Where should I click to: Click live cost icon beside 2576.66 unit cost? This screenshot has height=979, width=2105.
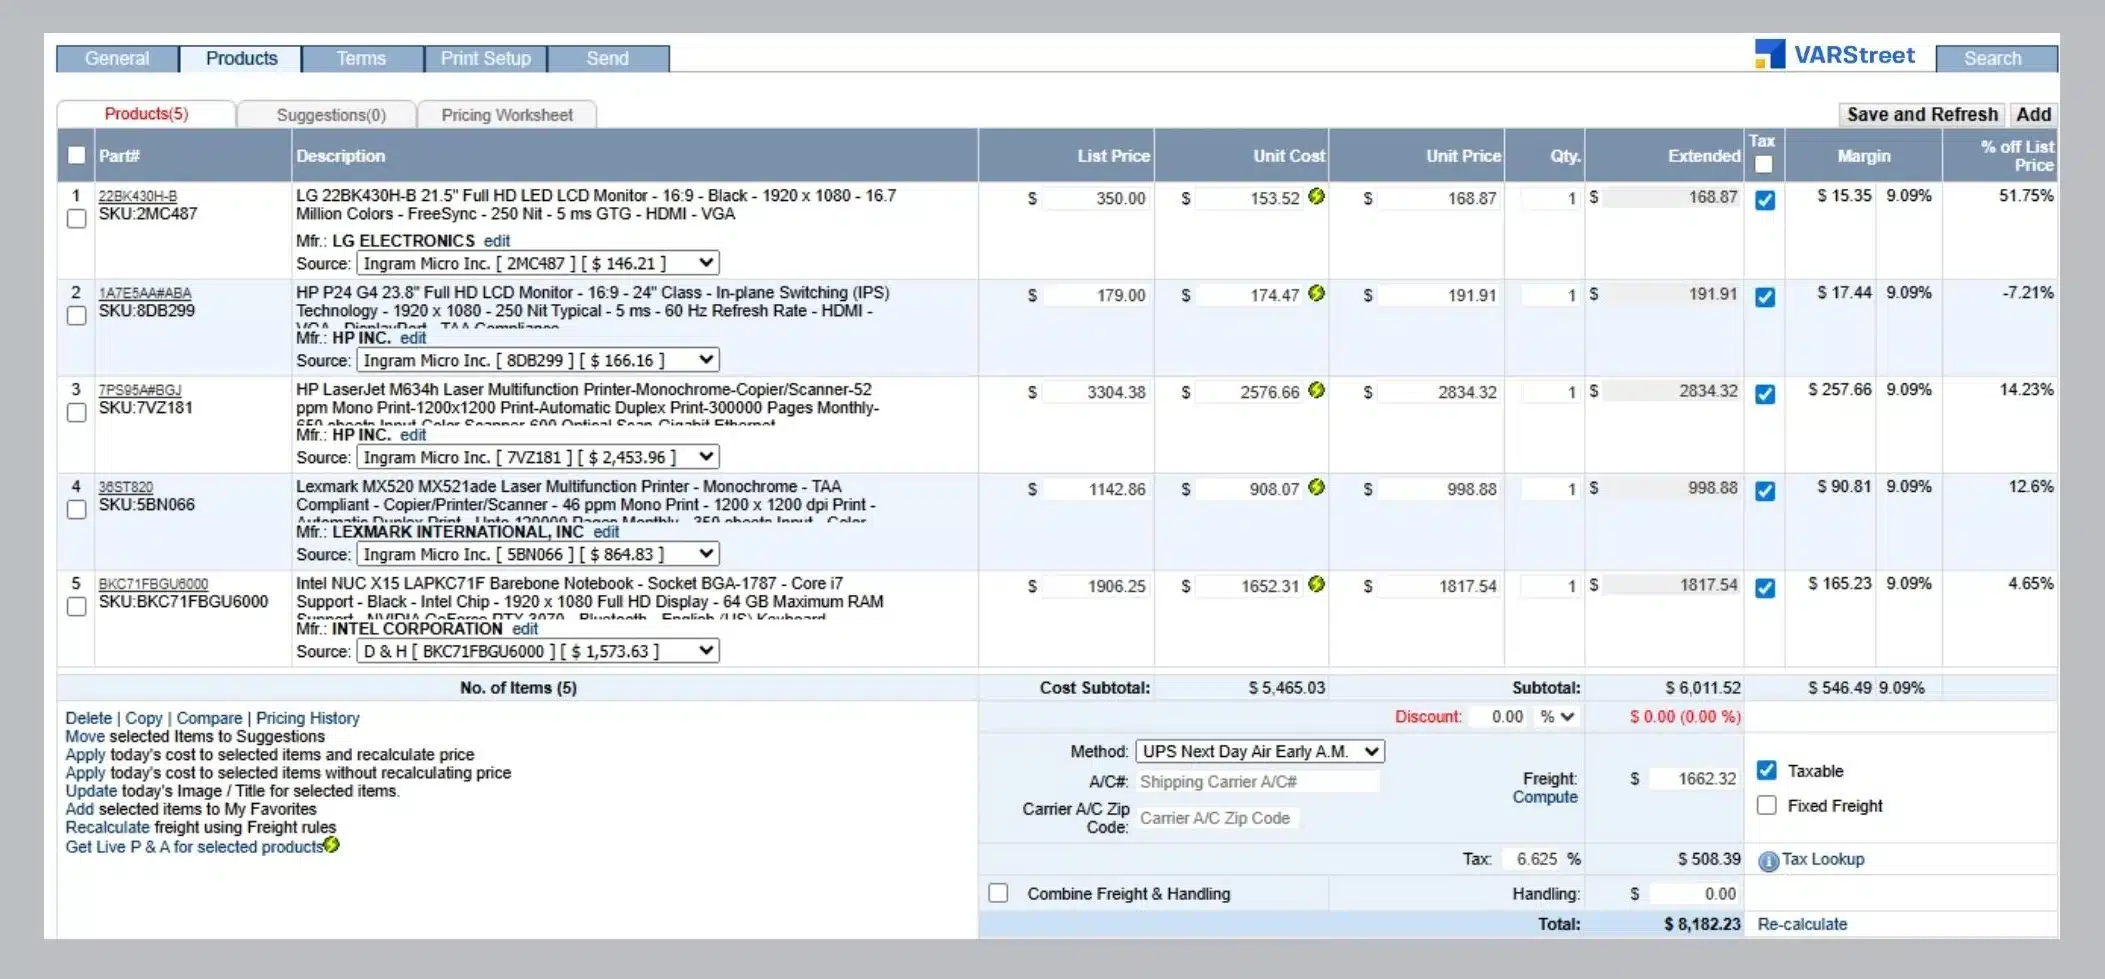pos(1316,390)
